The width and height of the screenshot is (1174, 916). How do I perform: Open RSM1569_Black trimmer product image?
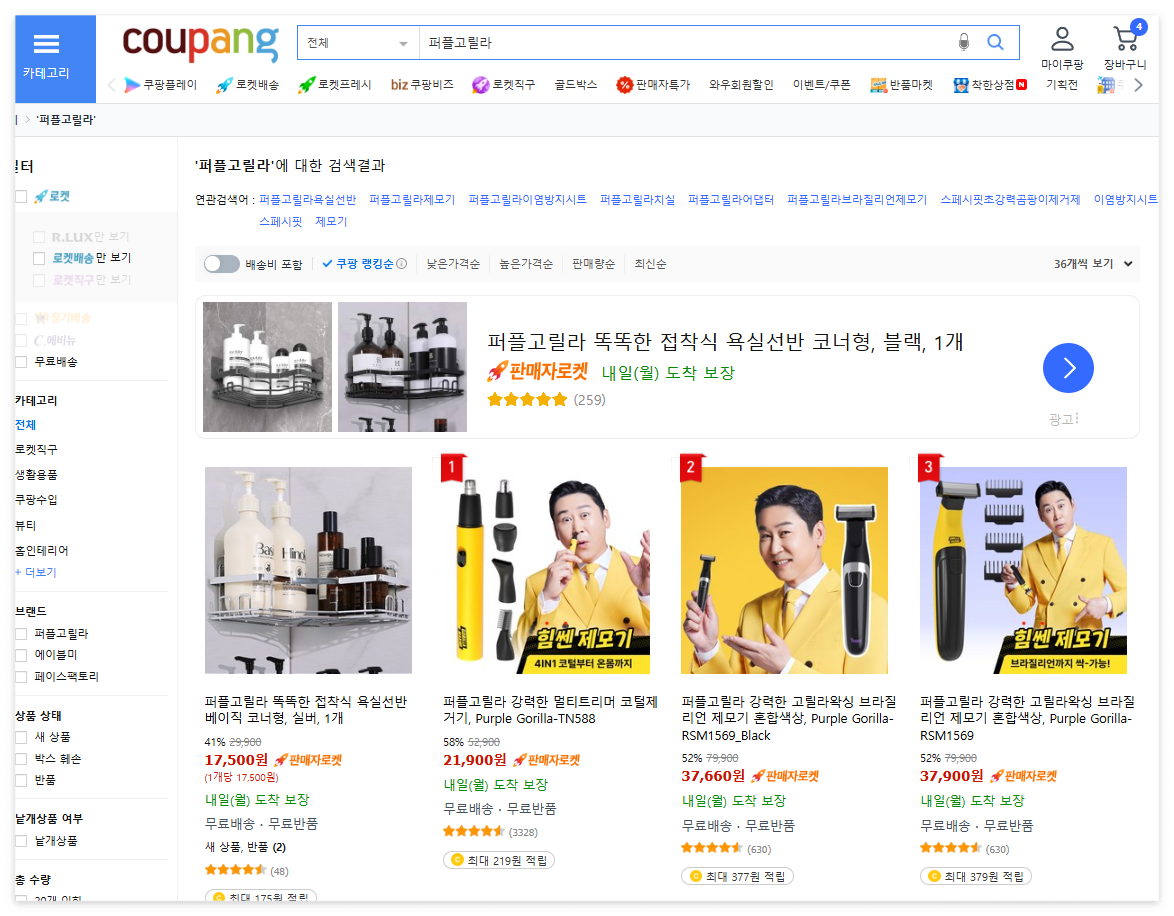(784, 570)
